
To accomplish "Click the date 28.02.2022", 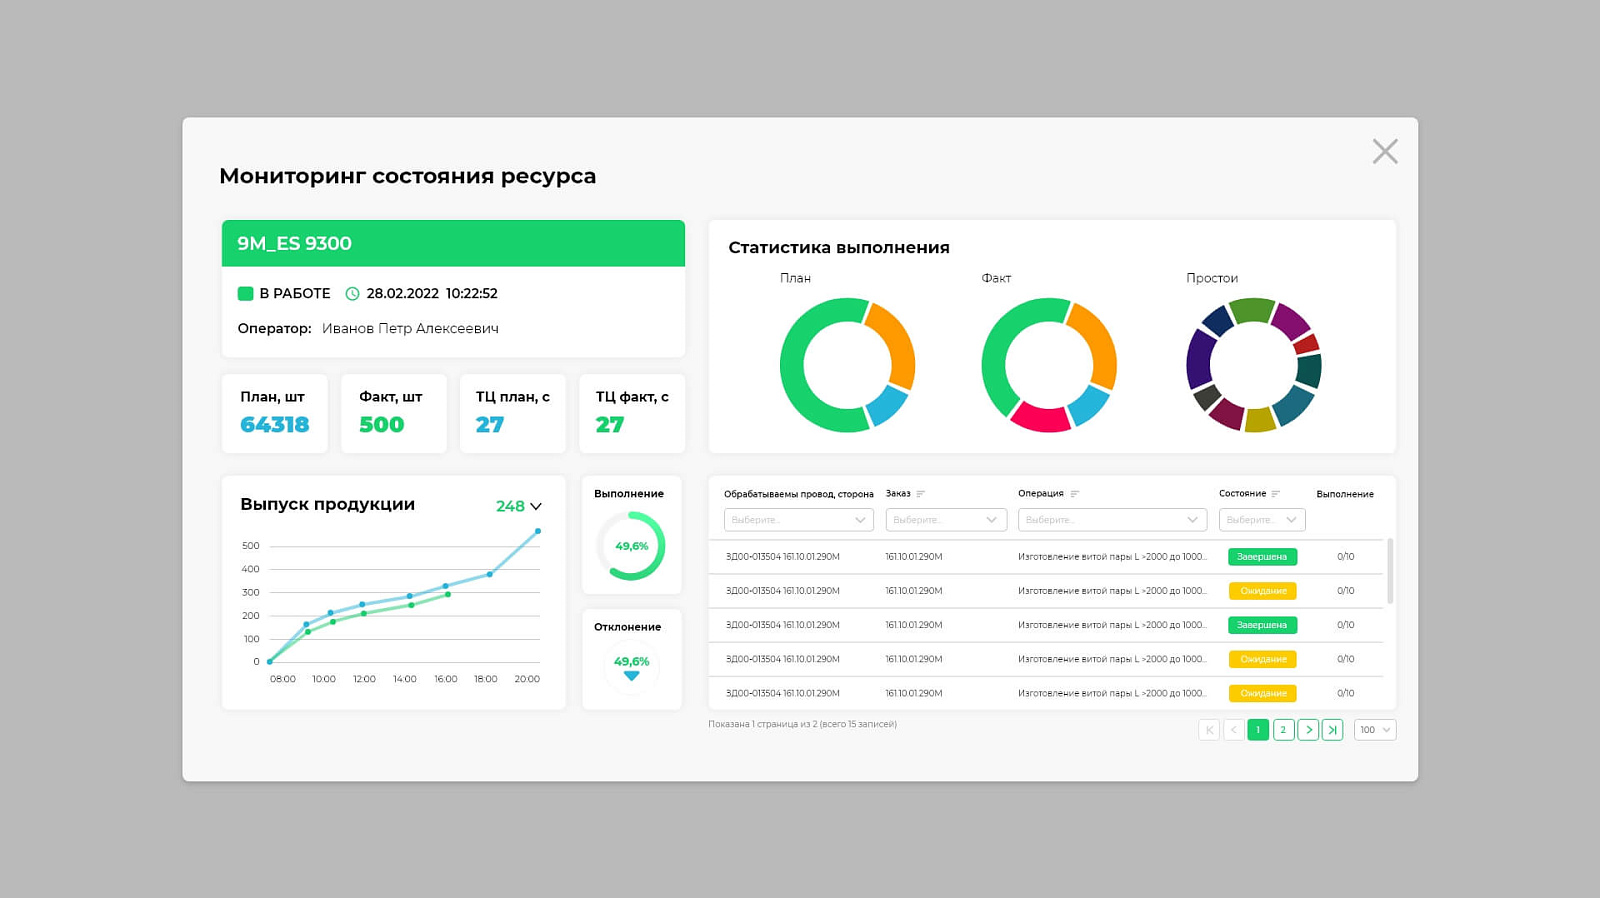I will 402,294.
